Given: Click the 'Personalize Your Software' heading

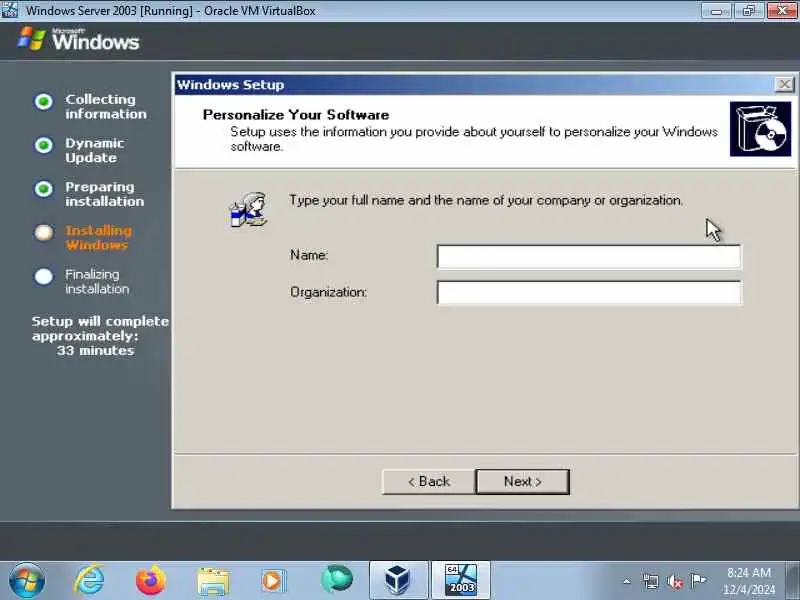Looking at the screenshot, I should 296,115.
